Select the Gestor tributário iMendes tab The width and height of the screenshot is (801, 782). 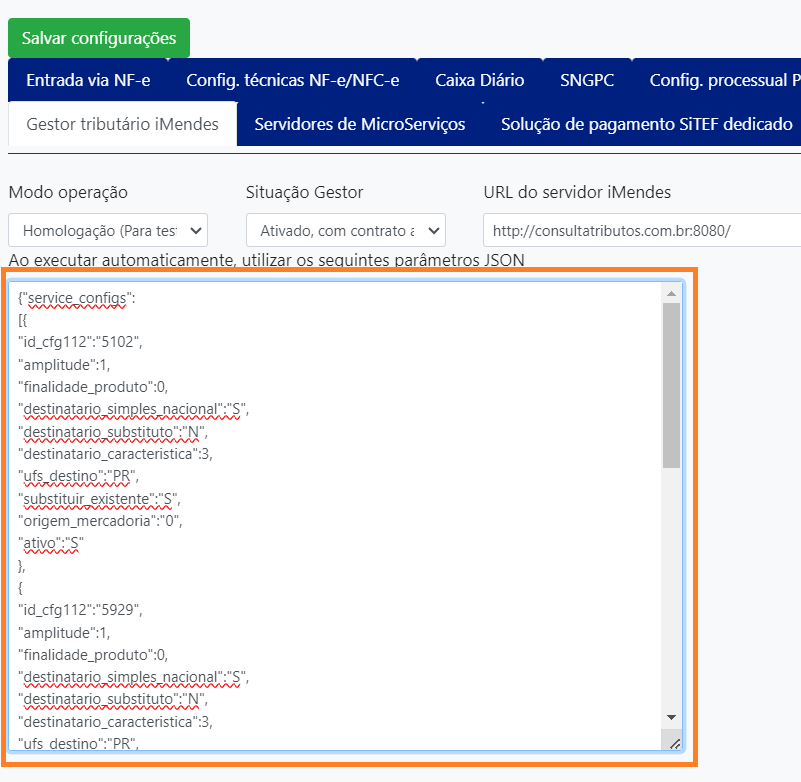coord(122,124)
